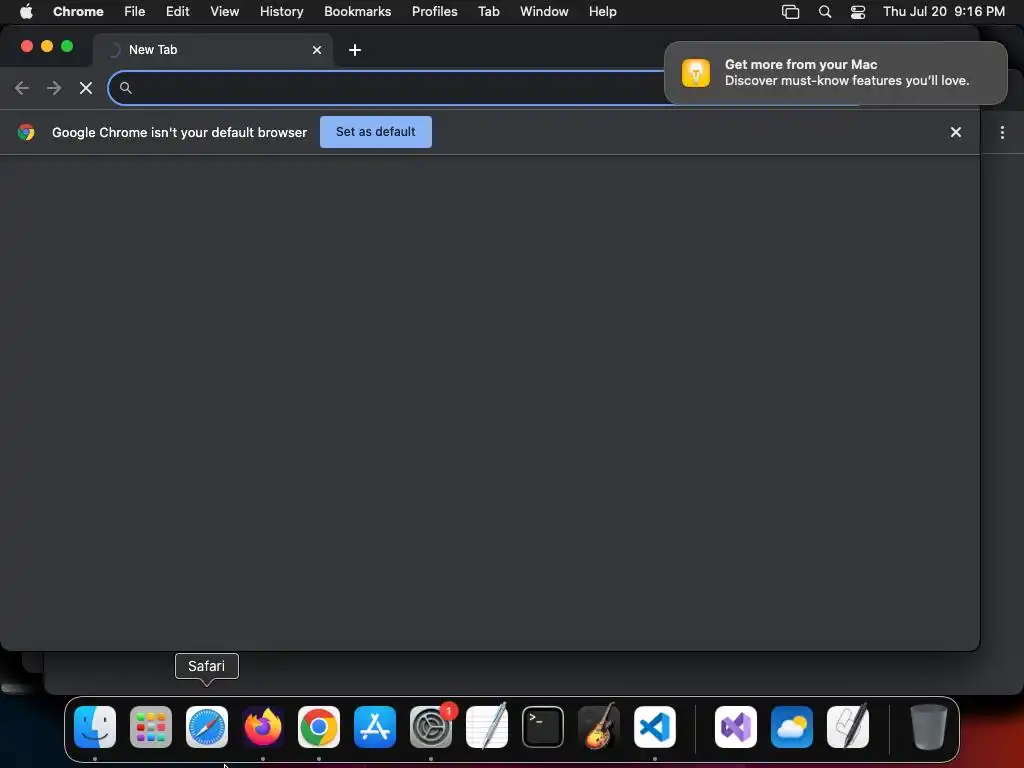Open the Chrome application menu
The image size is (1024, 768).
(78, 12)
